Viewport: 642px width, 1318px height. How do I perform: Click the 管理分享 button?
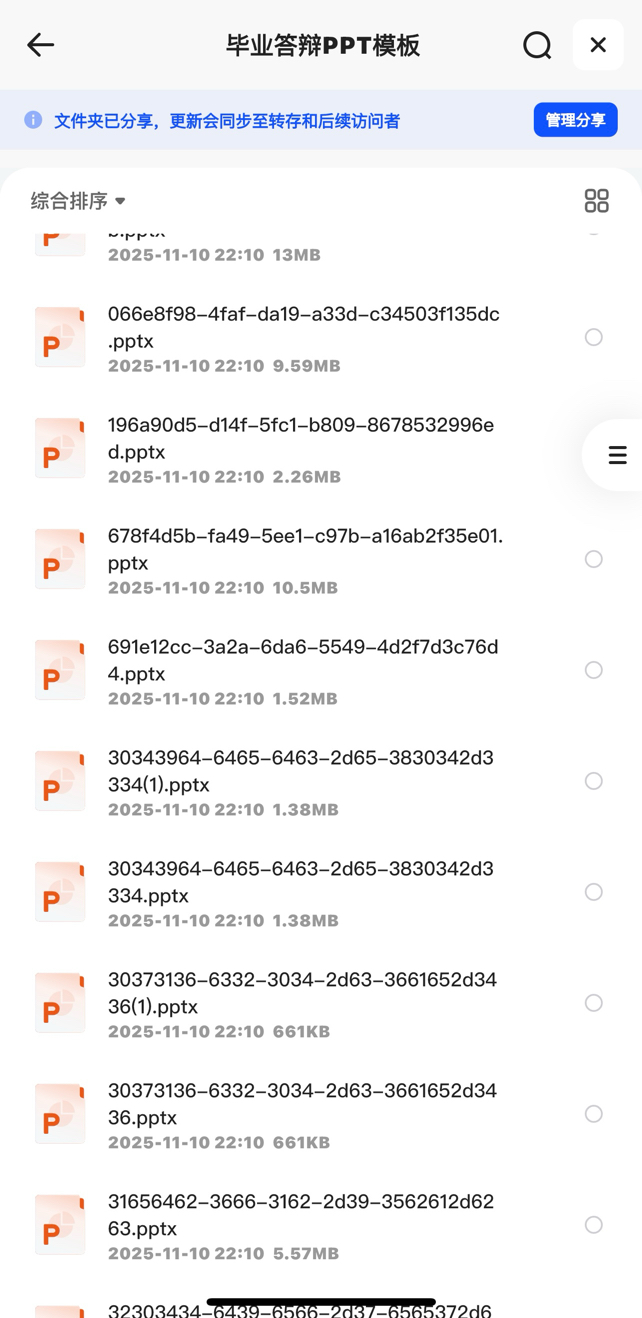click(x=575, y=120)
